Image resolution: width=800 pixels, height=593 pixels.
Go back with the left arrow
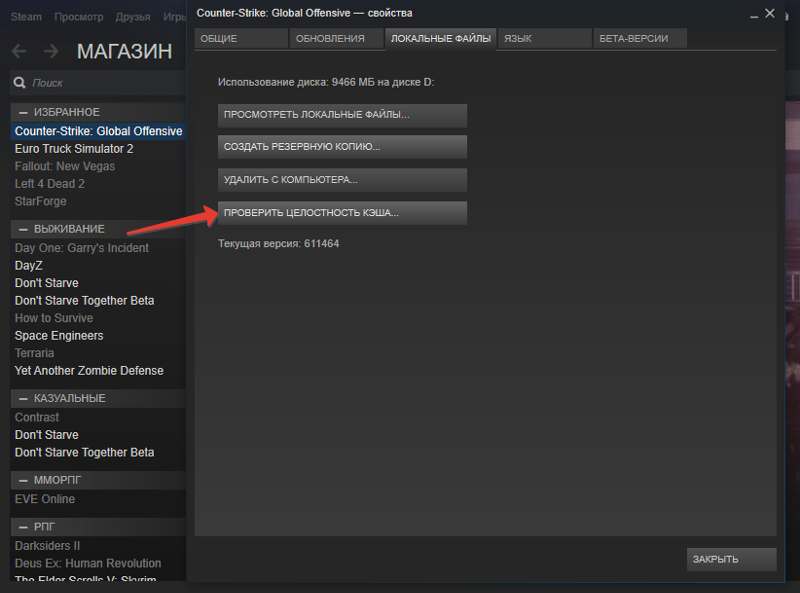click(19, 51)
